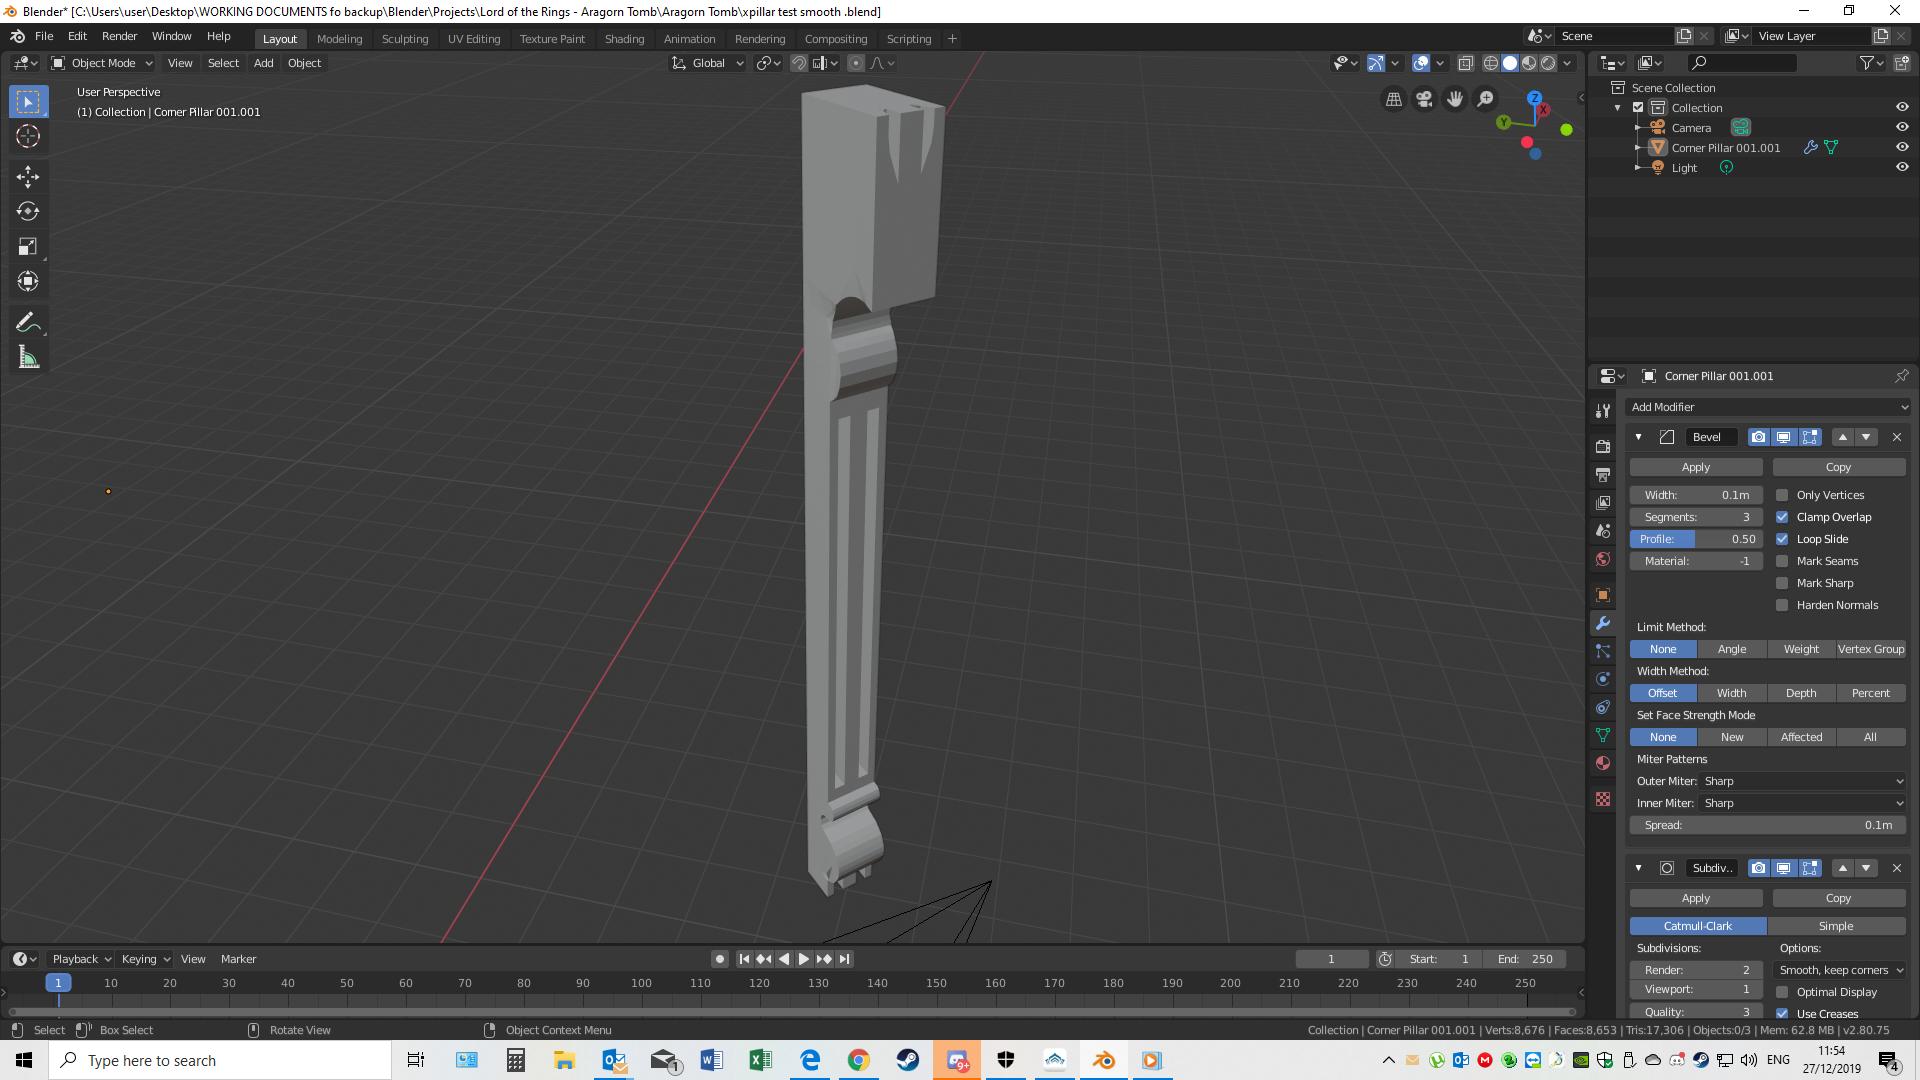Viewport: 1920px width, 1080px height.
Task: Copy the Bevel modifier
Action: click(1838, 467)
